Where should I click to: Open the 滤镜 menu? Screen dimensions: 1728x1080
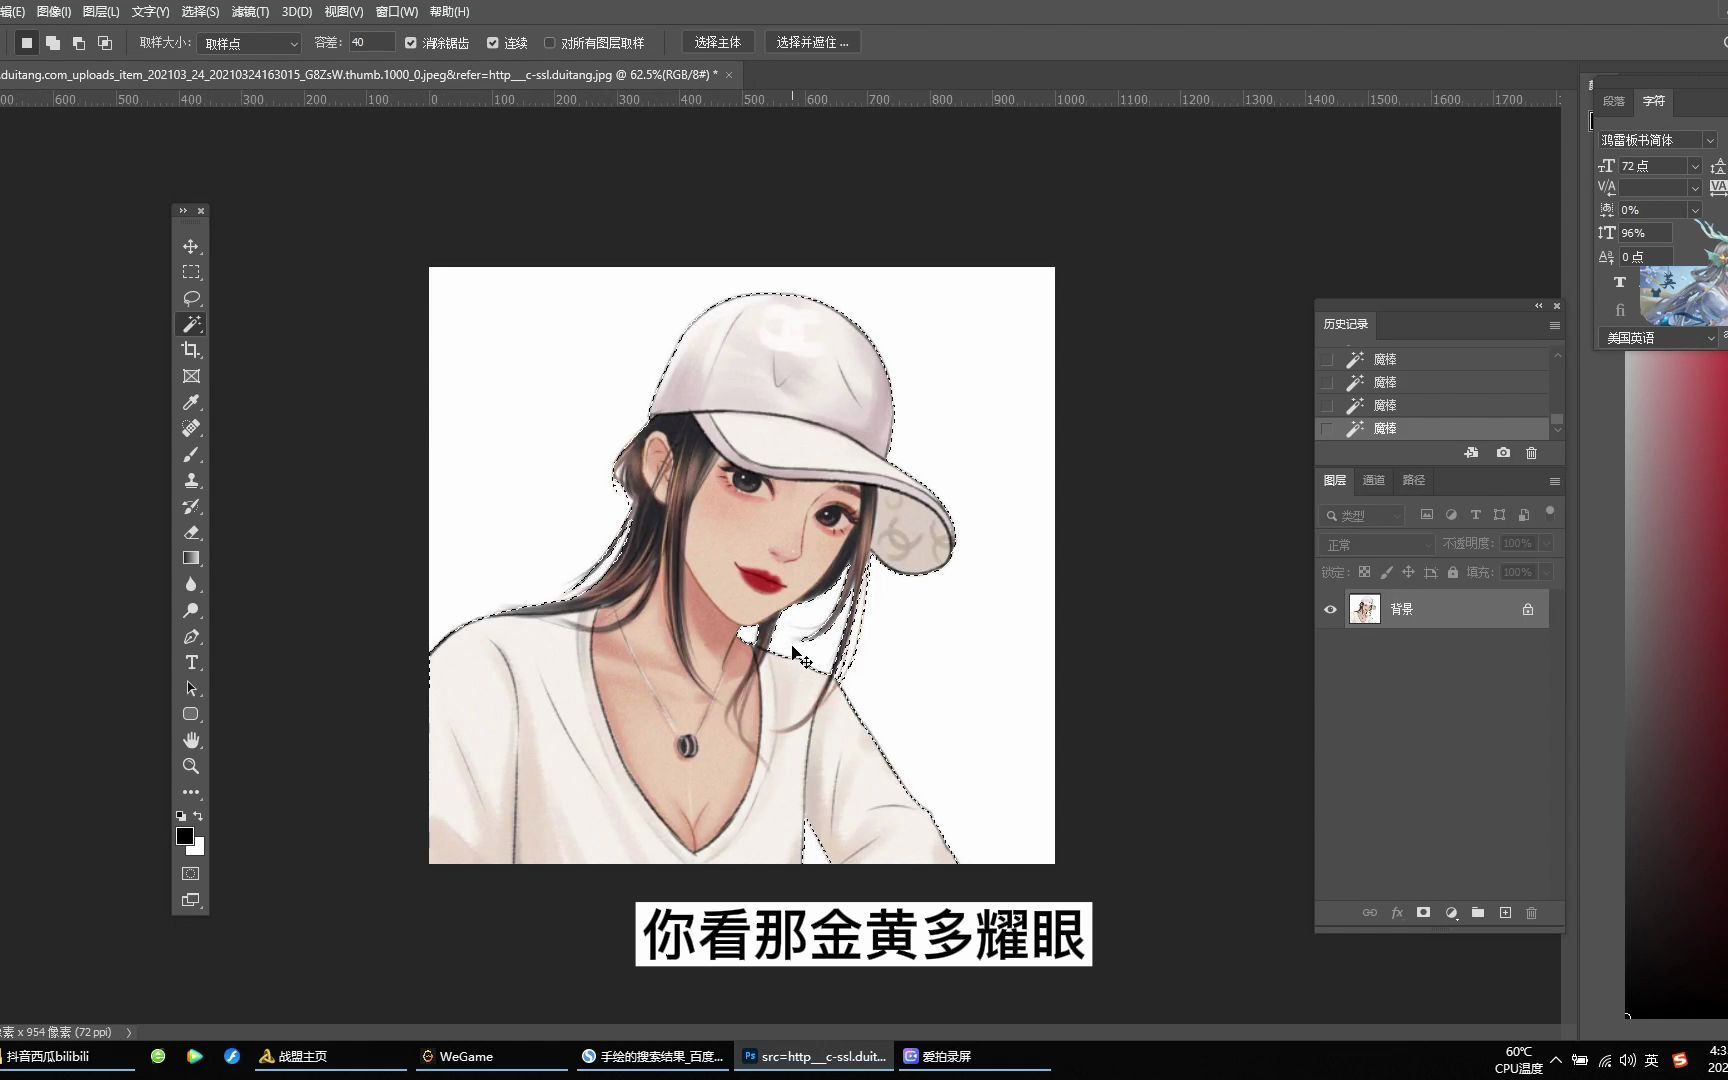(248, 11)
